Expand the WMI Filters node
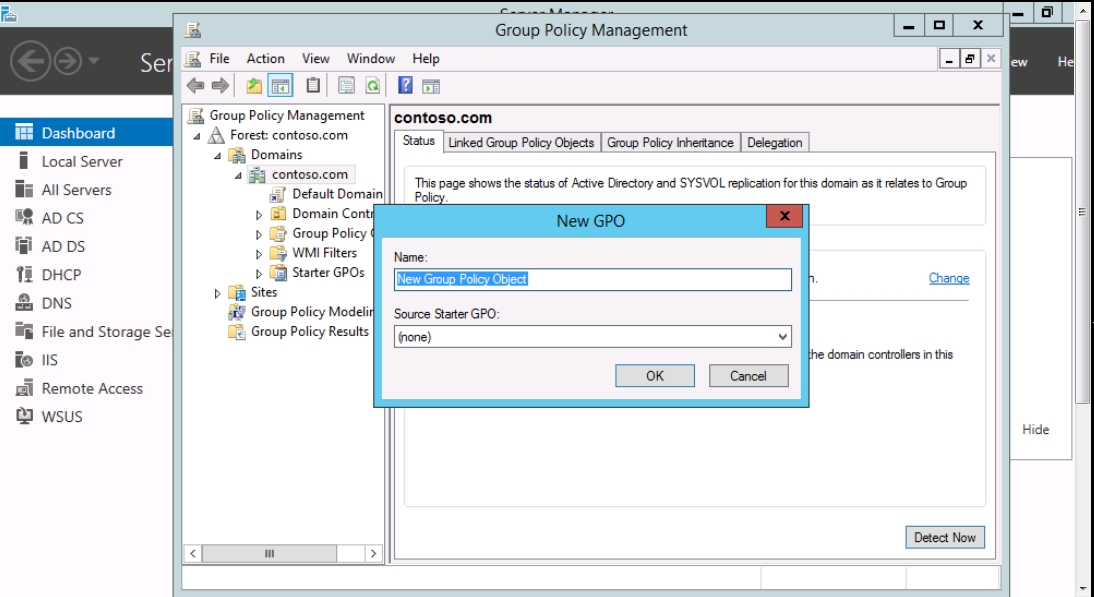The width and height of the screenshot is (1094, 597). pos(259,254)
